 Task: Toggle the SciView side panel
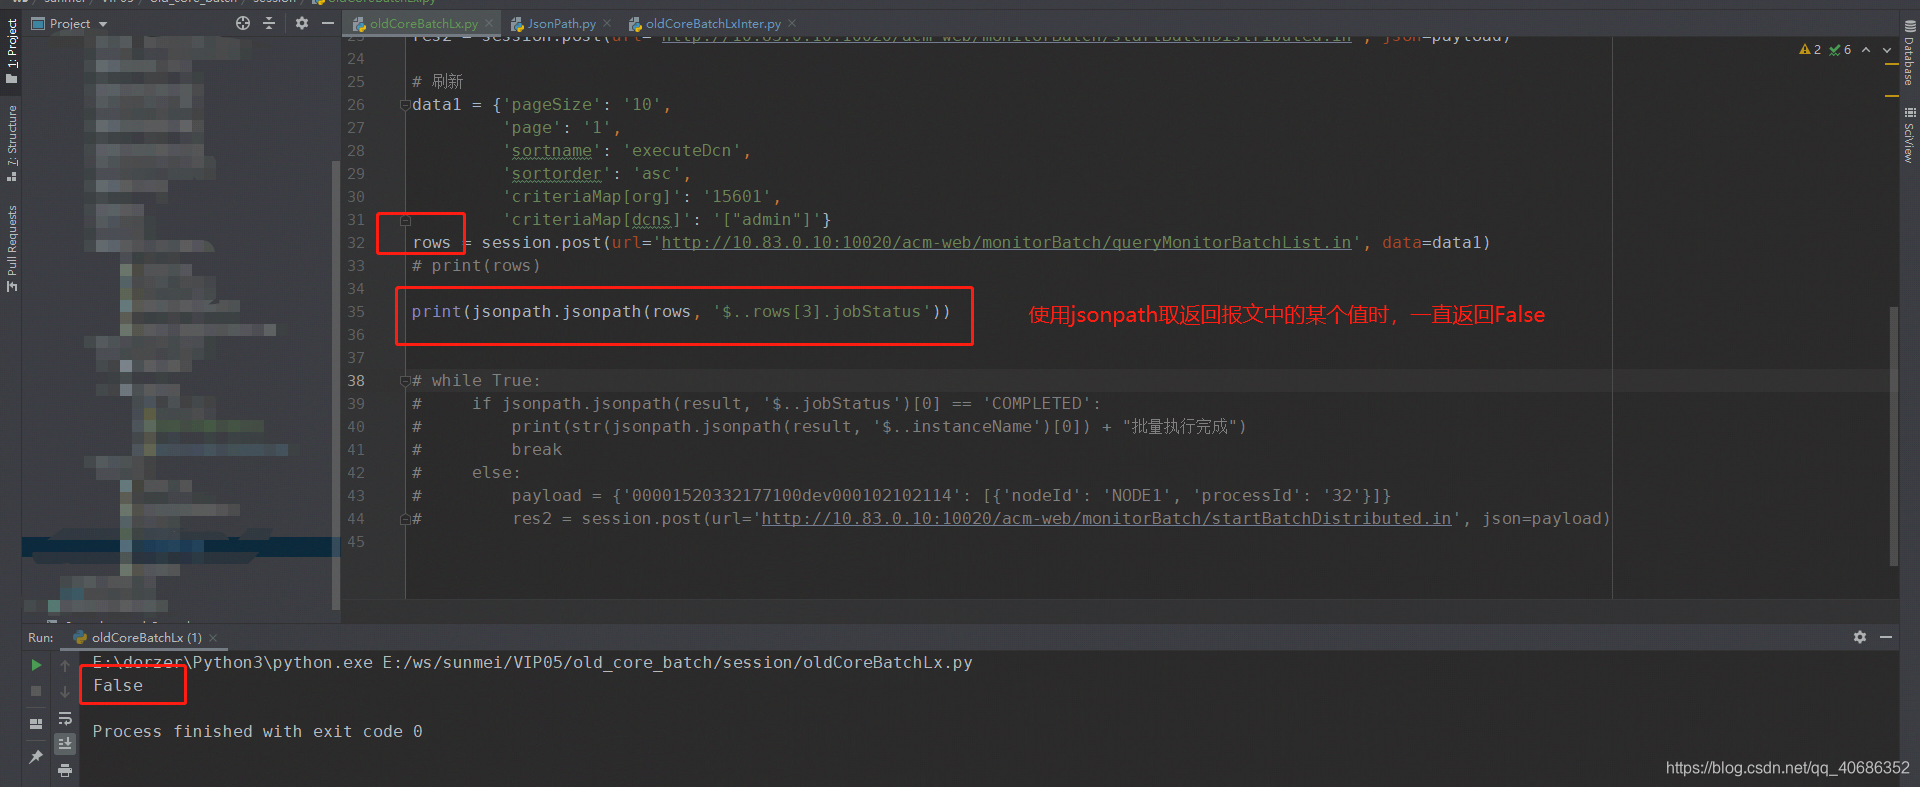(1909, 135)
